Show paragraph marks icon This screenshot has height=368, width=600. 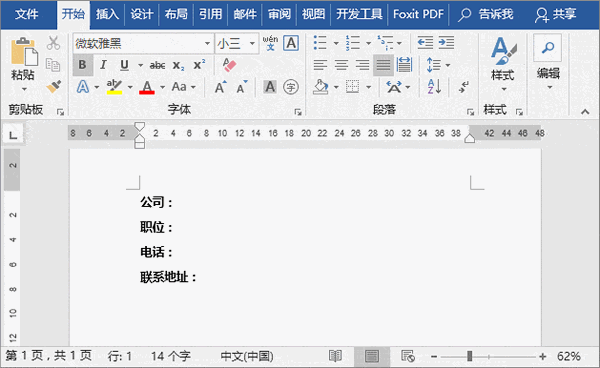tap(464, 87)
